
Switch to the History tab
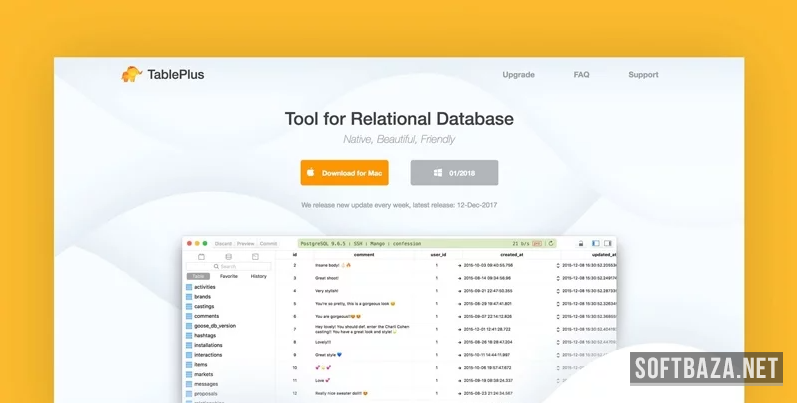(258, 276)
